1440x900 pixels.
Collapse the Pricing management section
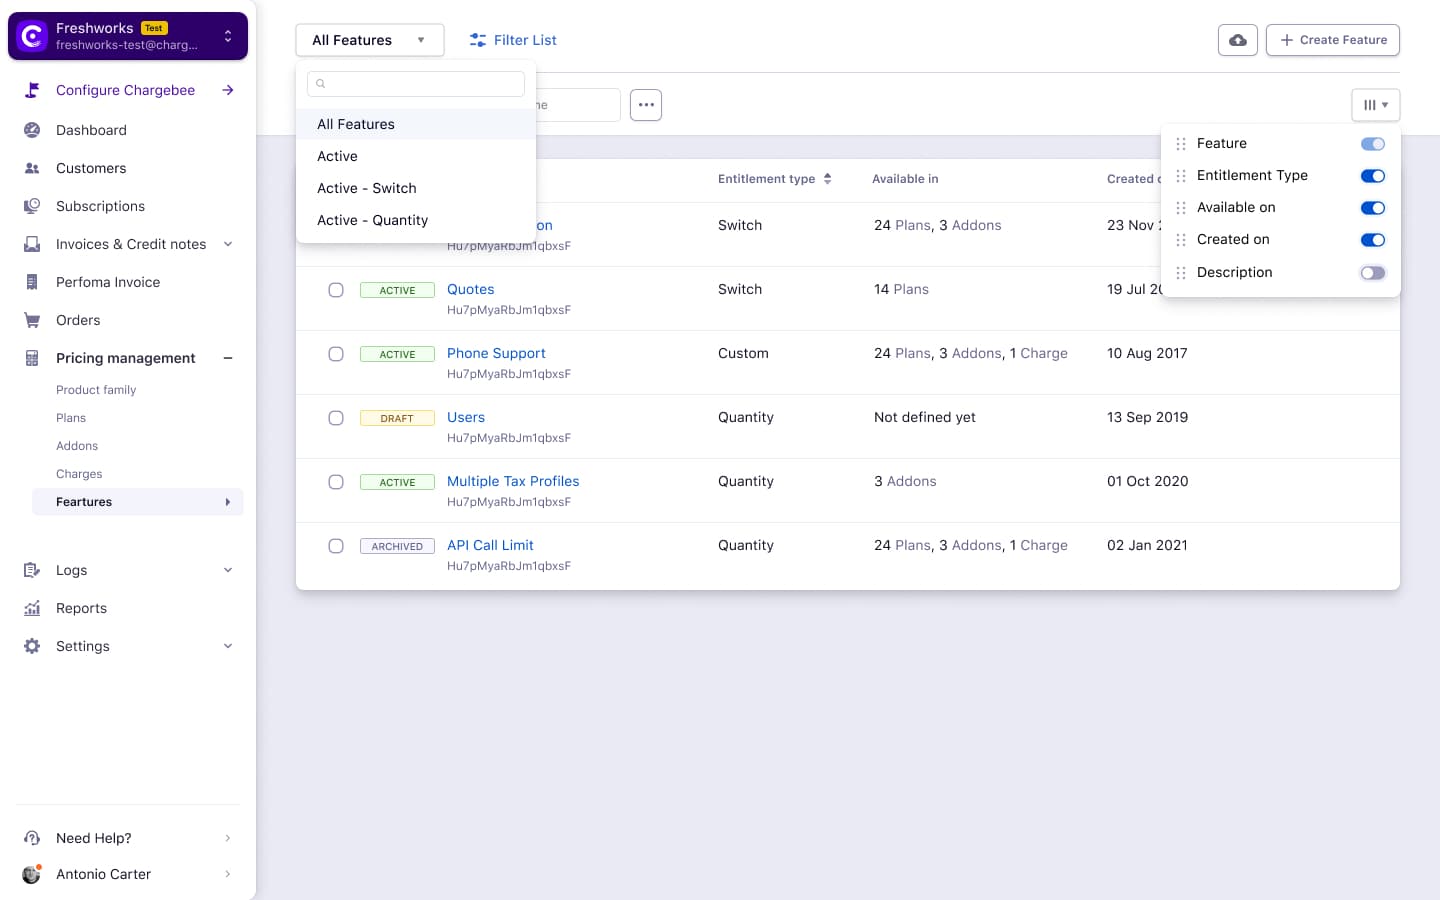coord(228,358)
